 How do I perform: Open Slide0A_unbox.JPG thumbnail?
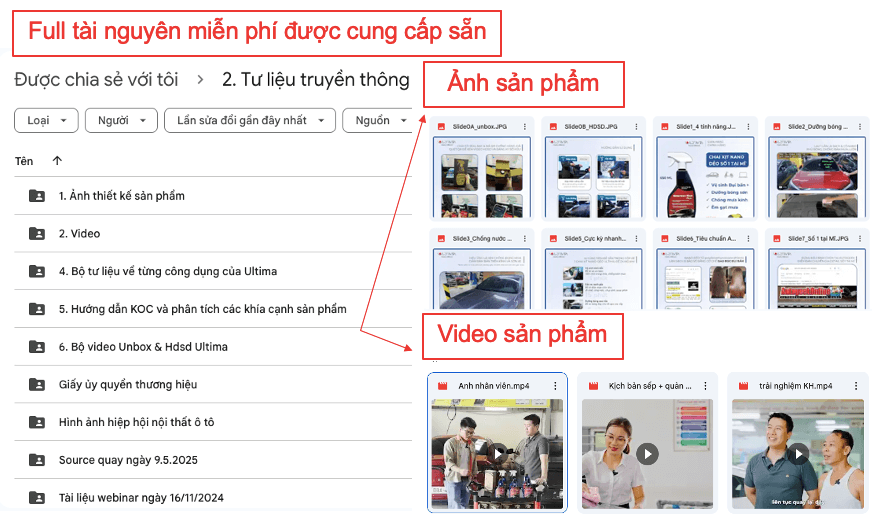482,177
